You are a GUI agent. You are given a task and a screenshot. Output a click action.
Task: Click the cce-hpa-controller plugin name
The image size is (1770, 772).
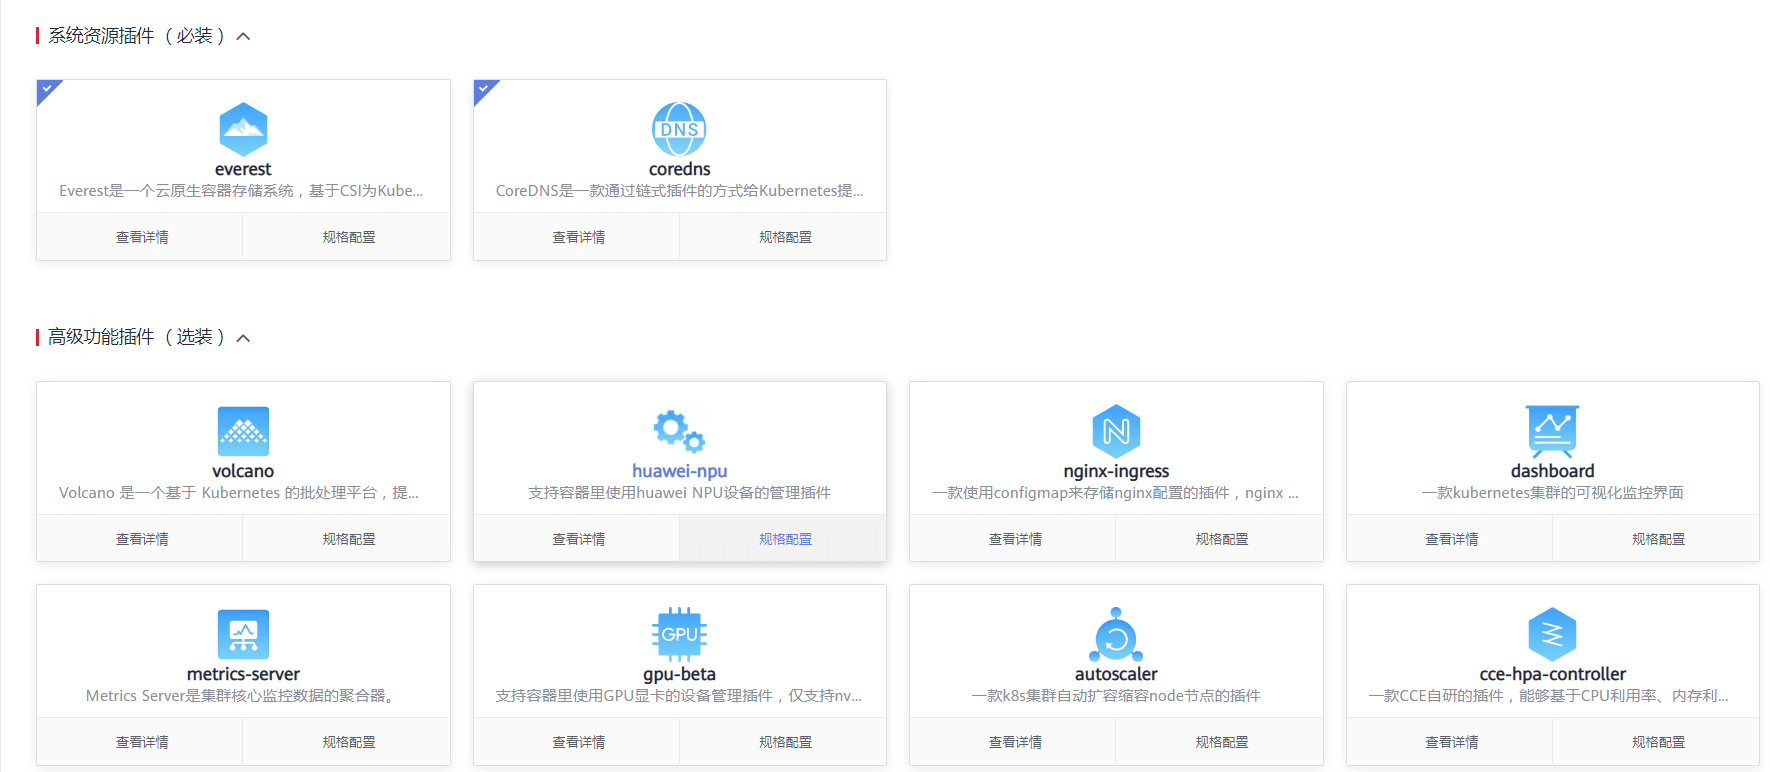1552,674
